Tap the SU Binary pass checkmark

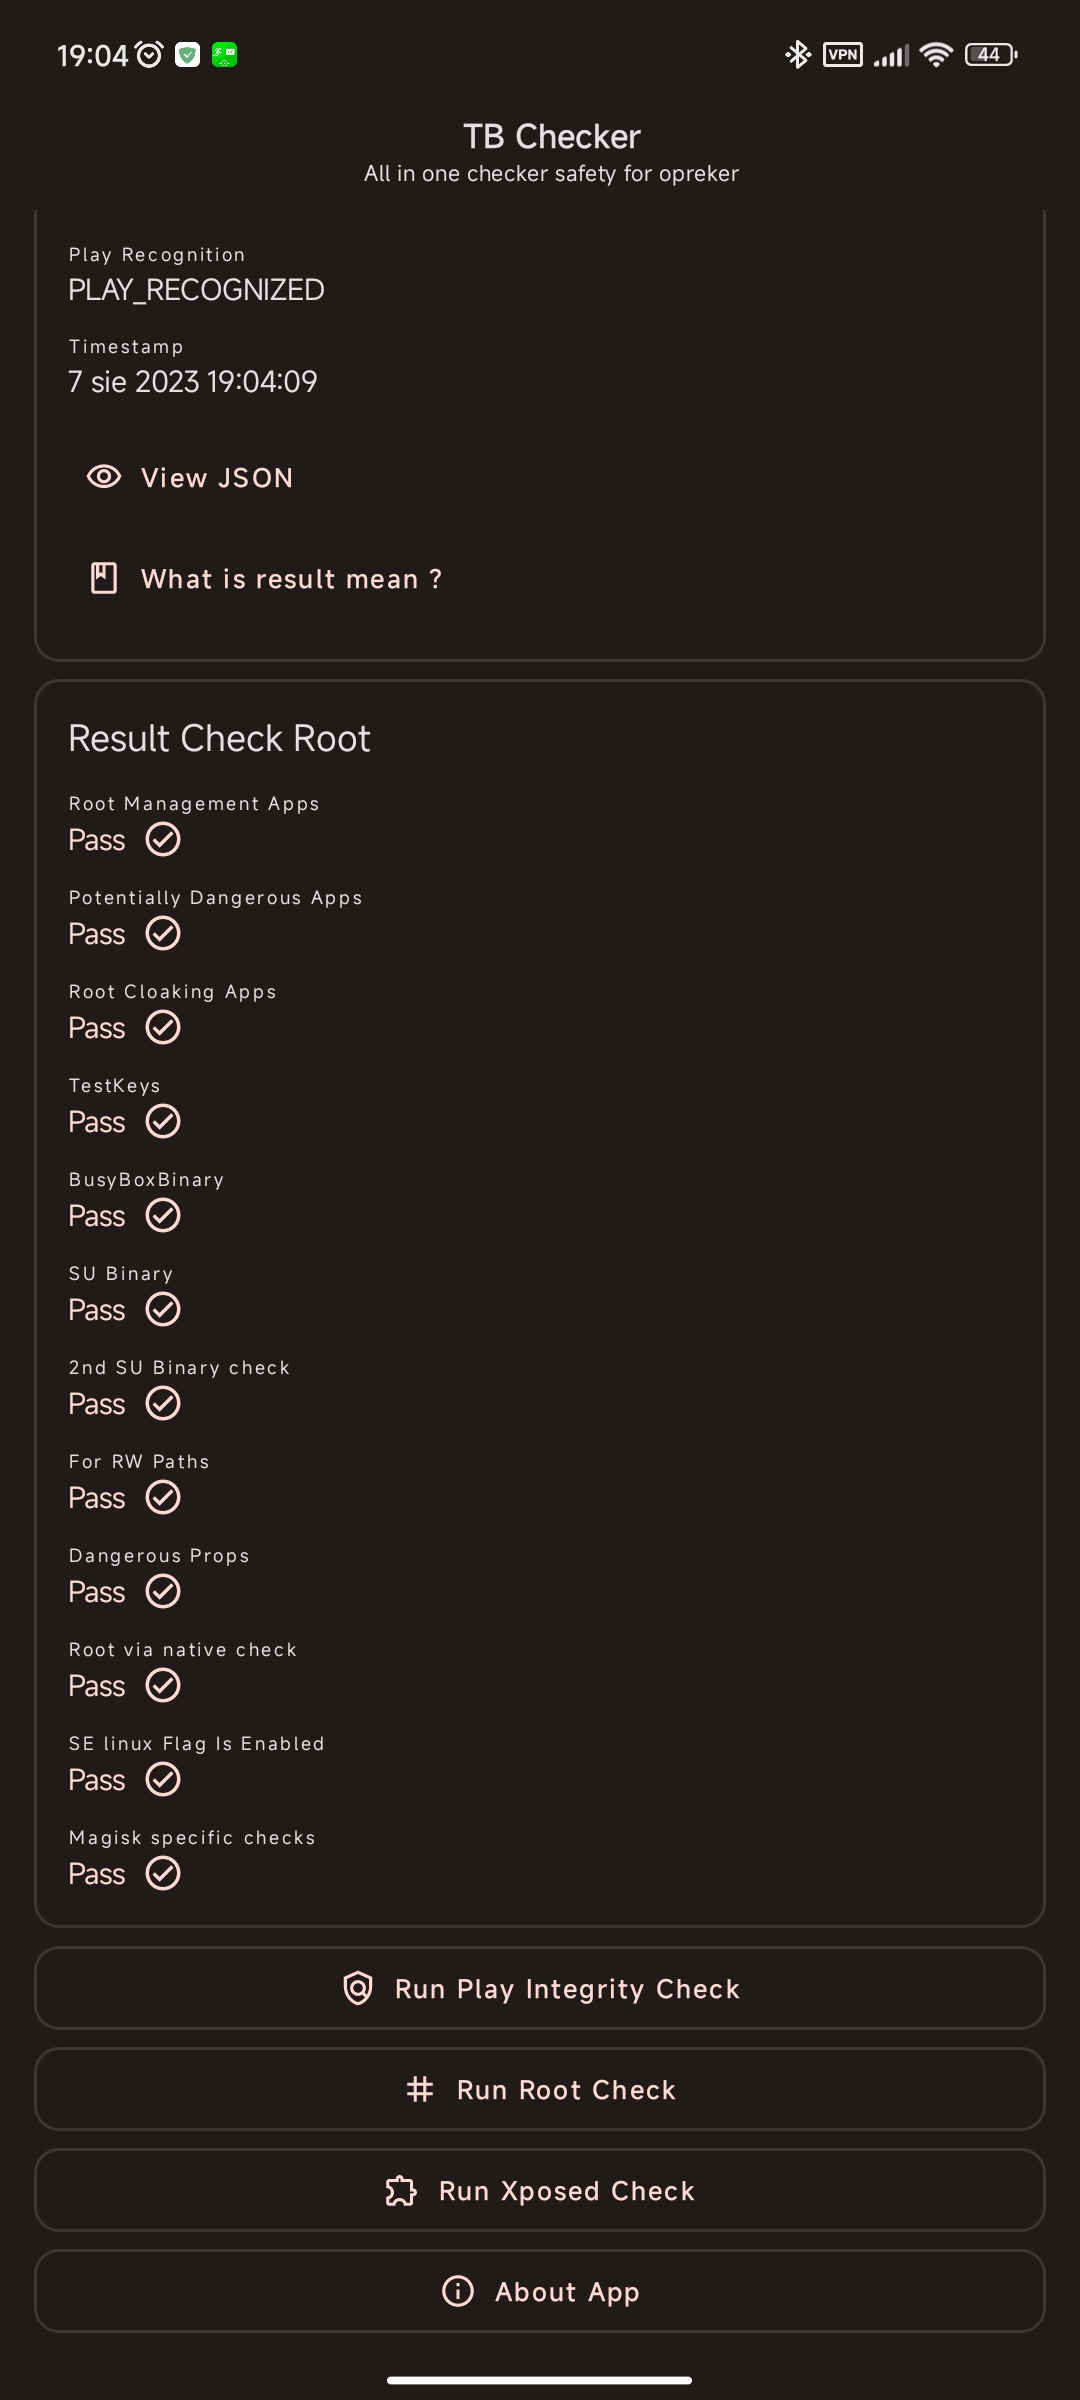[x=163, y=1309]
